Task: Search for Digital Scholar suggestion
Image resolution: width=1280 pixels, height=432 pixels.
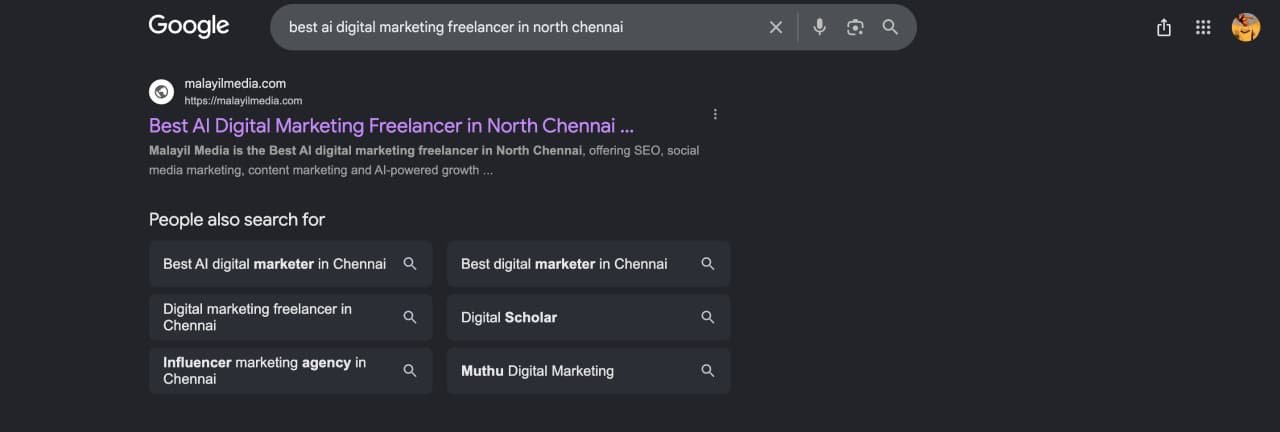Action: 588,317
